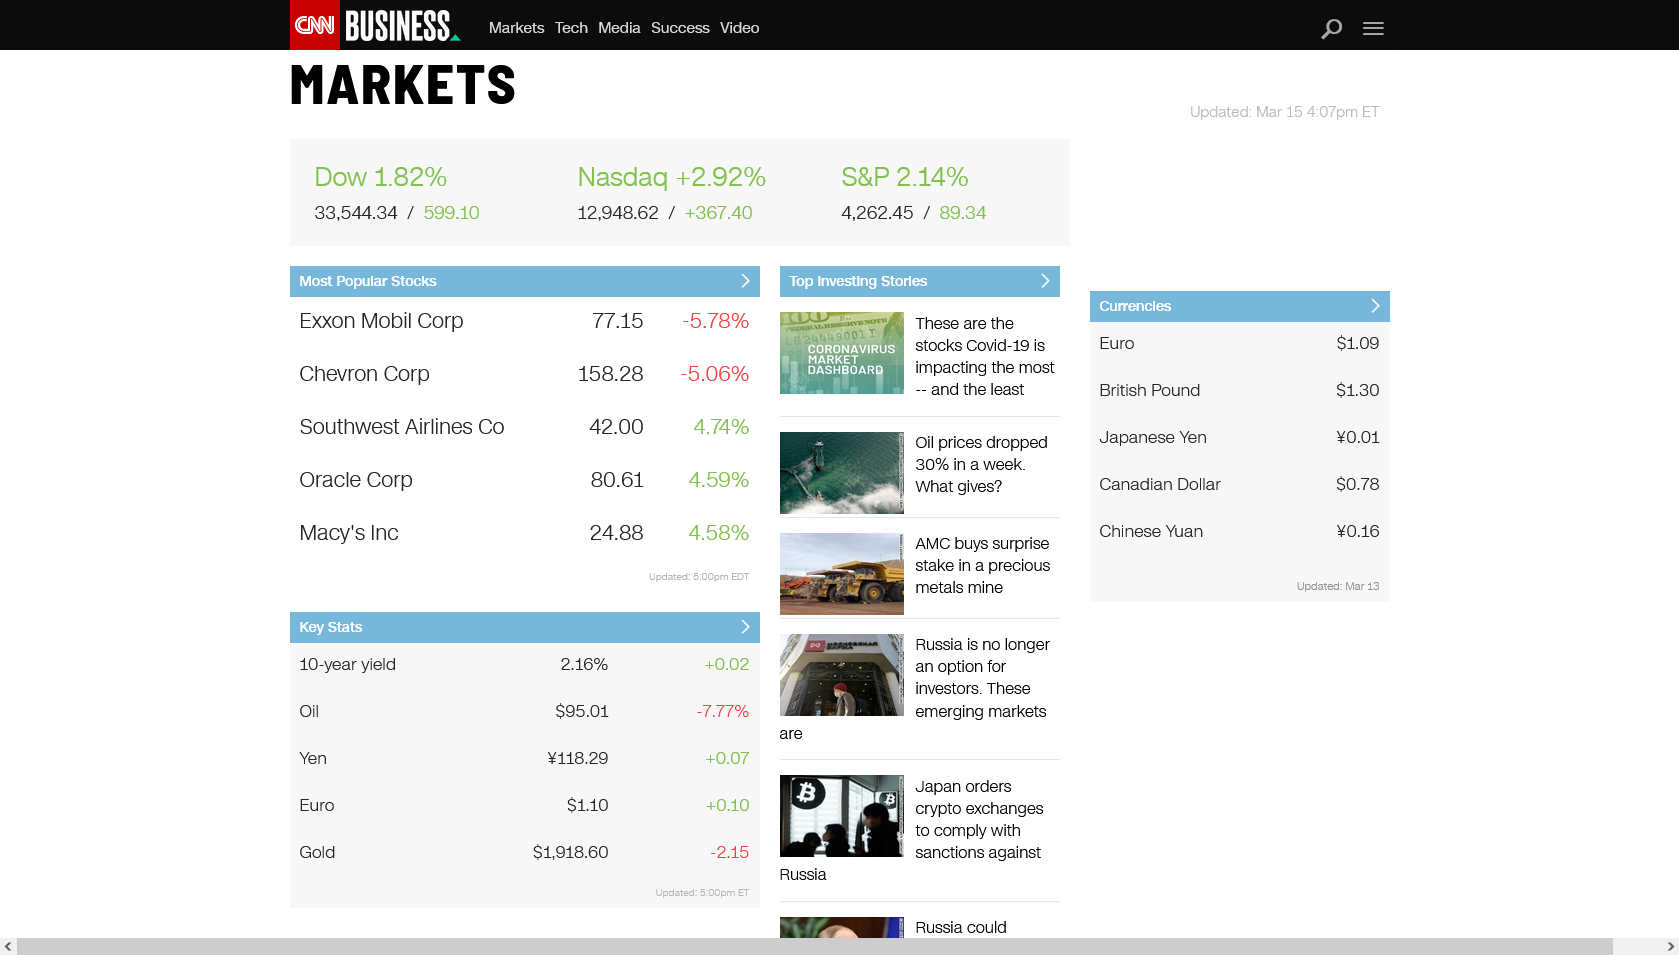The image size is (1679, 955).
Task: Read 'Oil prices dropped 30%' story
Action: (981, 464)
